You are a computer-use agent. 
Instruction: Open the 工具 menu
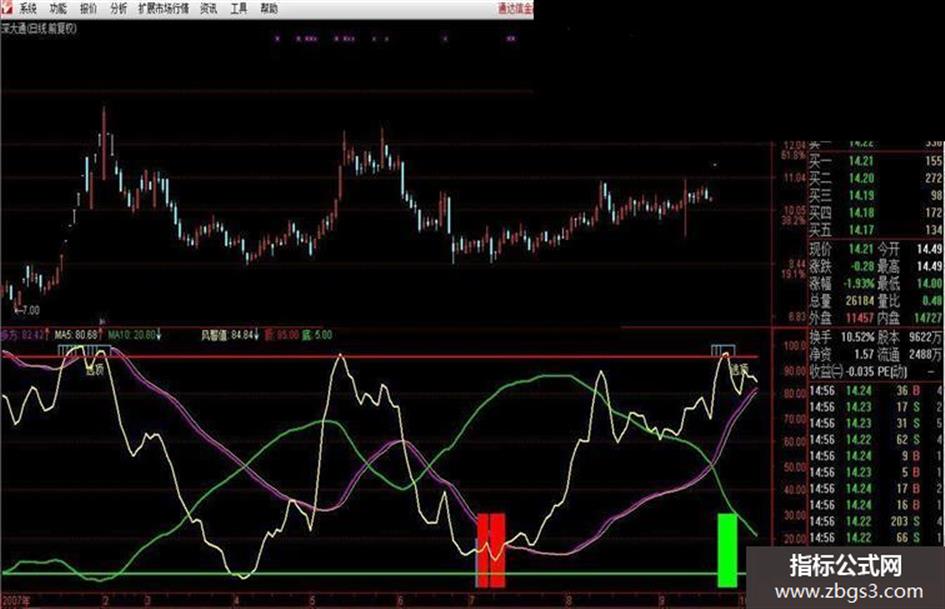pos(239,8)
